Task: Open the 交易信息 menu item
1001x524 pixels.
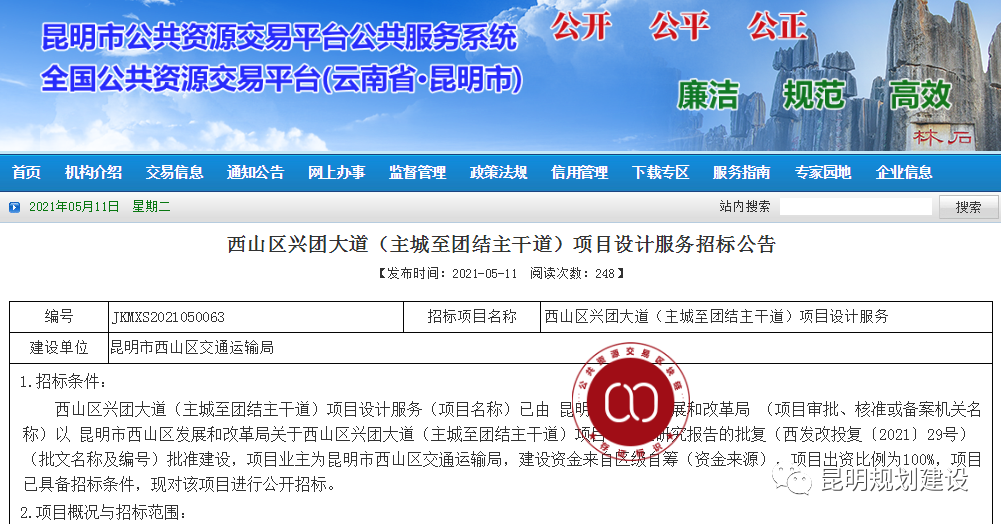Action: pos(174,172)
